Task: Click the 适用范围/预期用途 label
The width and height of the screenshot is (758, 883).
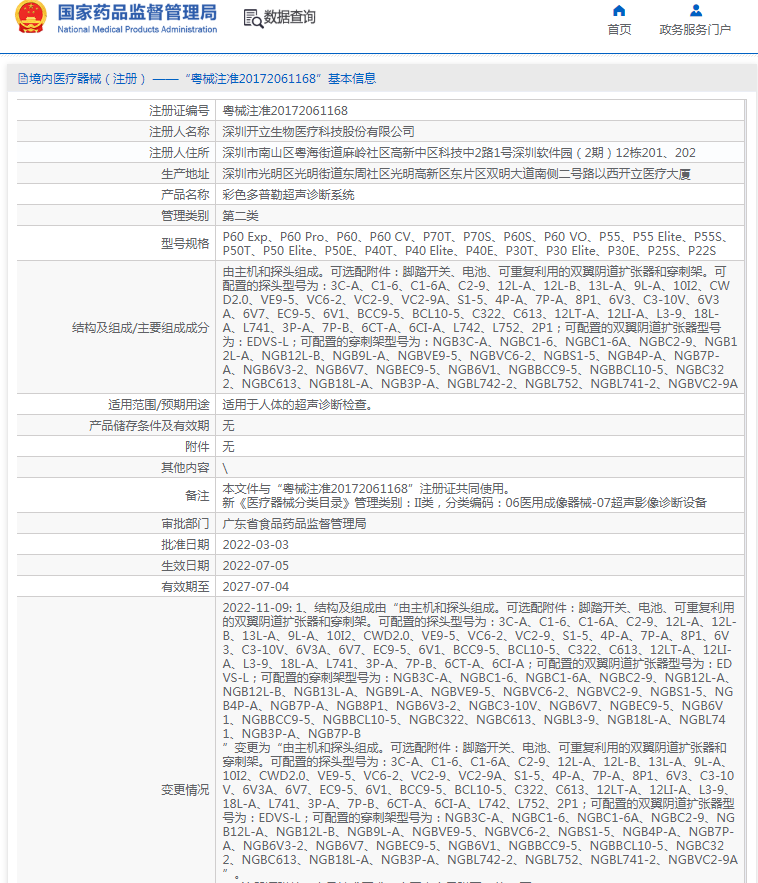Action: 159,405
